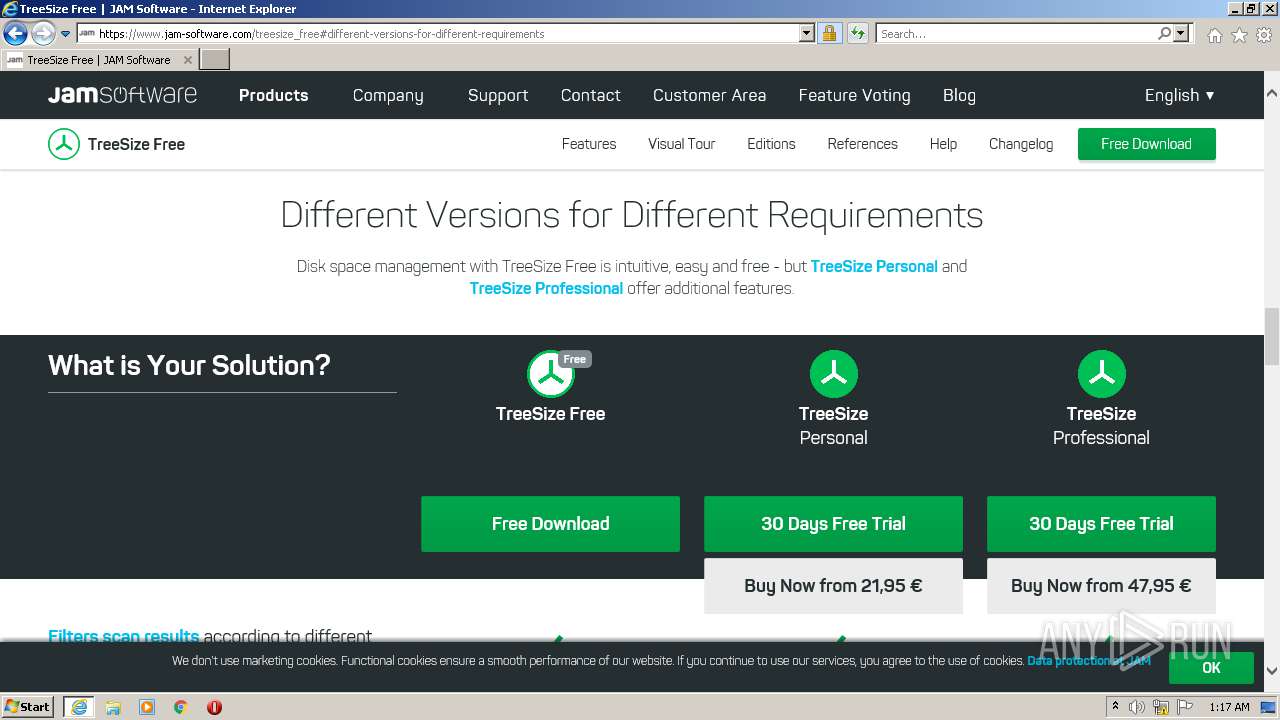Go to Features section
The width and height of the screenshot is (1280, 720).
pos(589,144)
